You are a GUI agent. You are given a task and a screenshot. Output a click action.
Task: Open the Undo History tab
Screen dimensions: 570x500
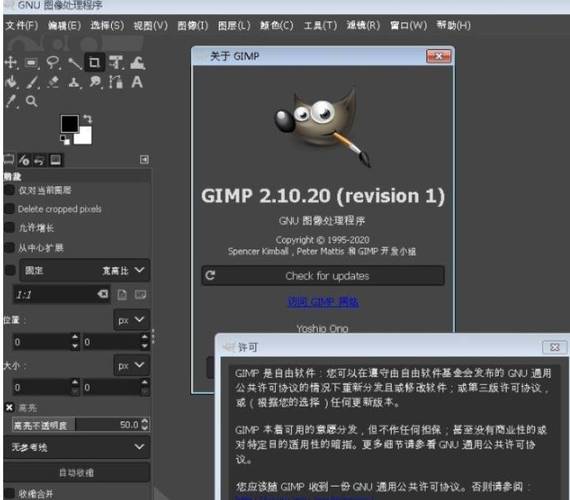(x=39, y=160)
